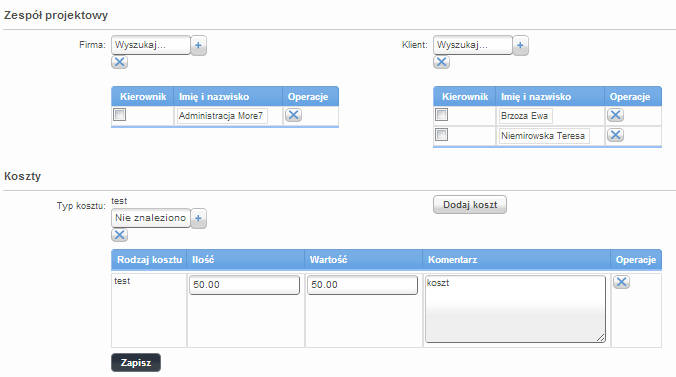Open the Firma search combo box
Viewport: 676px width, 377px height.
click(x=151, y=45)
